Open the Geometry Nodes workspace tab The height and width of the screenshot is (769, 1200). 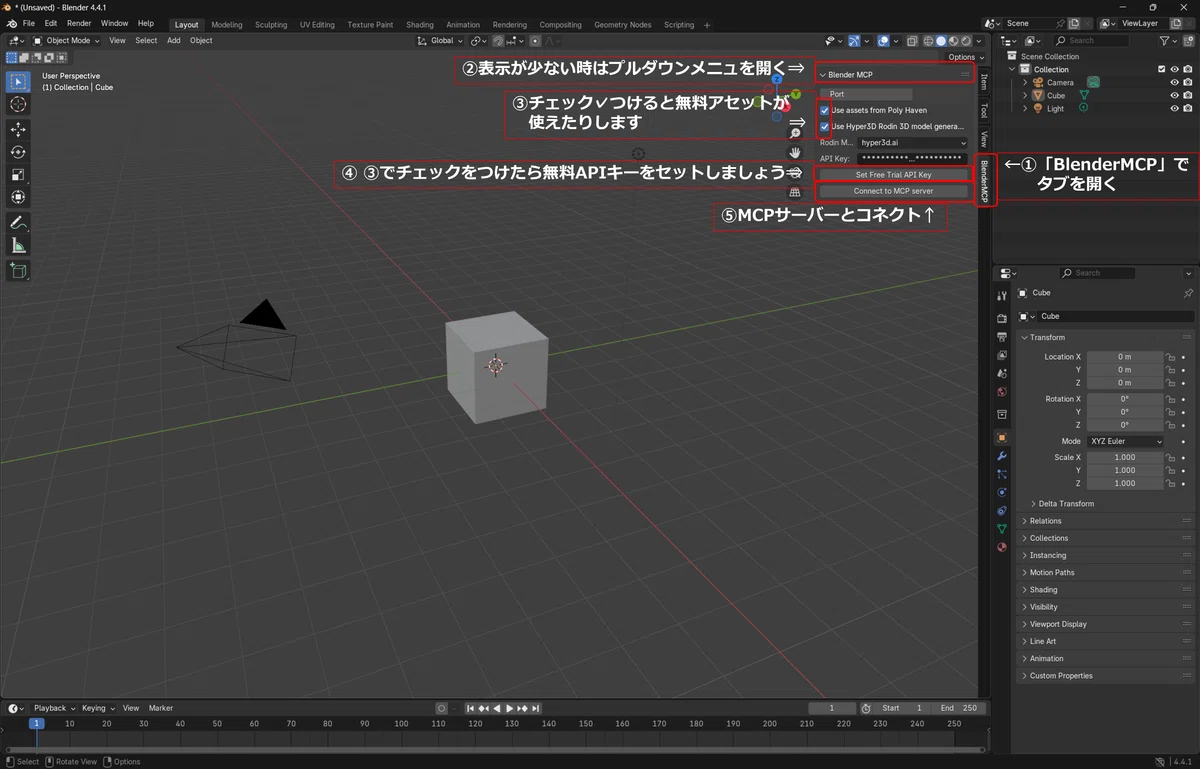click(622, 24)
